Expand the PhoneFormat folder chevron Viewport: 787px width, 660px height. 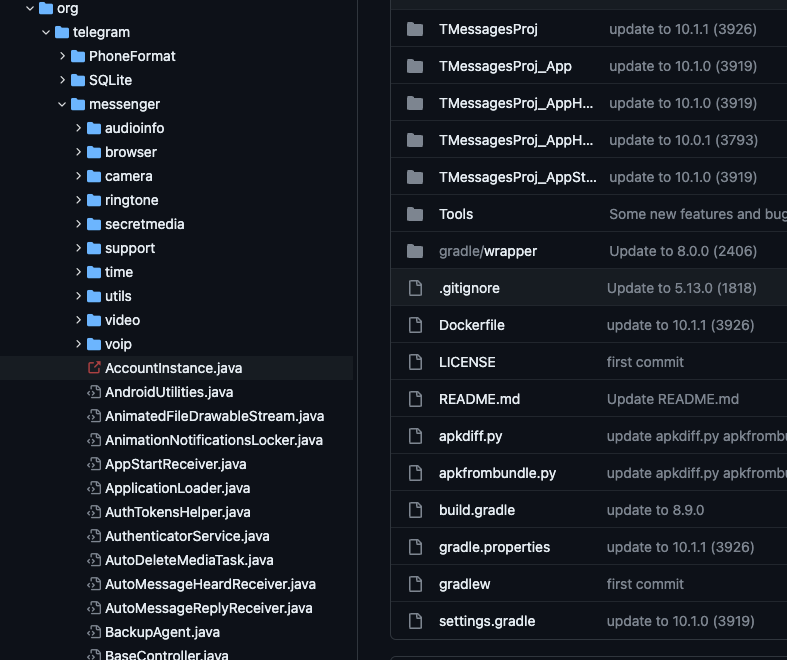coord(62,56)
